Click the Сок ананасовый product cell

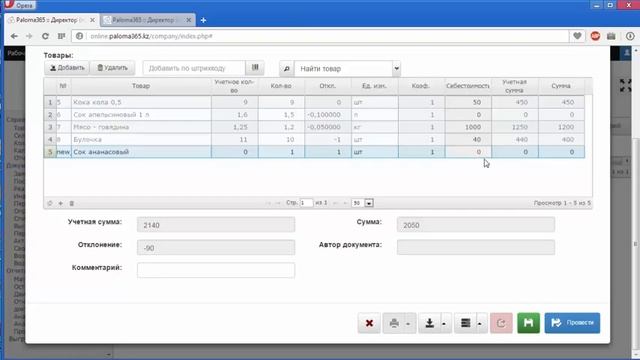(x=141, y=152)
